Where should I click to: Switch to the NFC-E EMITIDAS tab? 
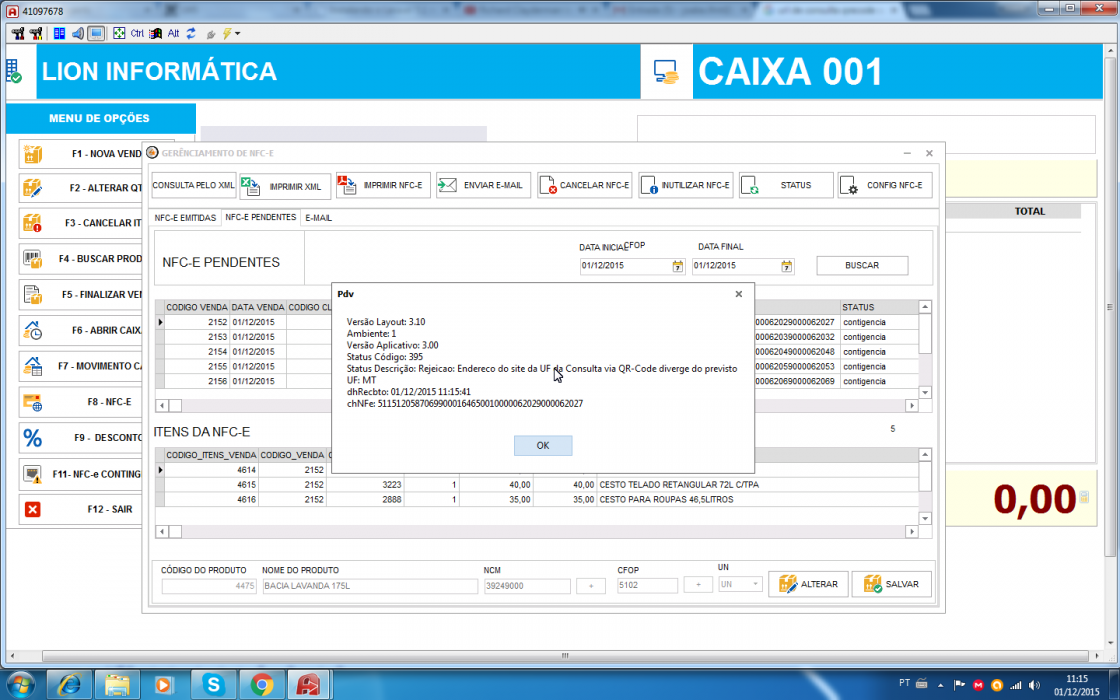tap(185, 218)
